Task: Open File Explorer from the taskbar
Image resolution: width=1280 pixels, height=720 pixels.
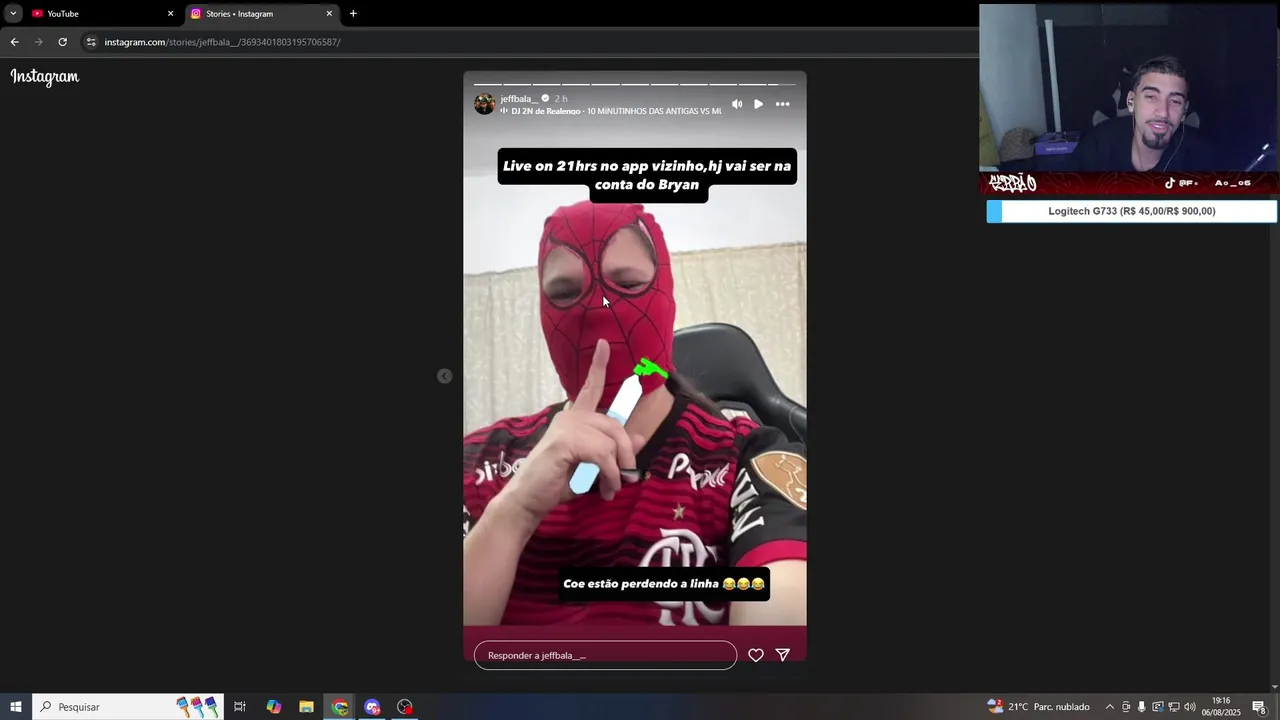Action: [x=307, y=707]
